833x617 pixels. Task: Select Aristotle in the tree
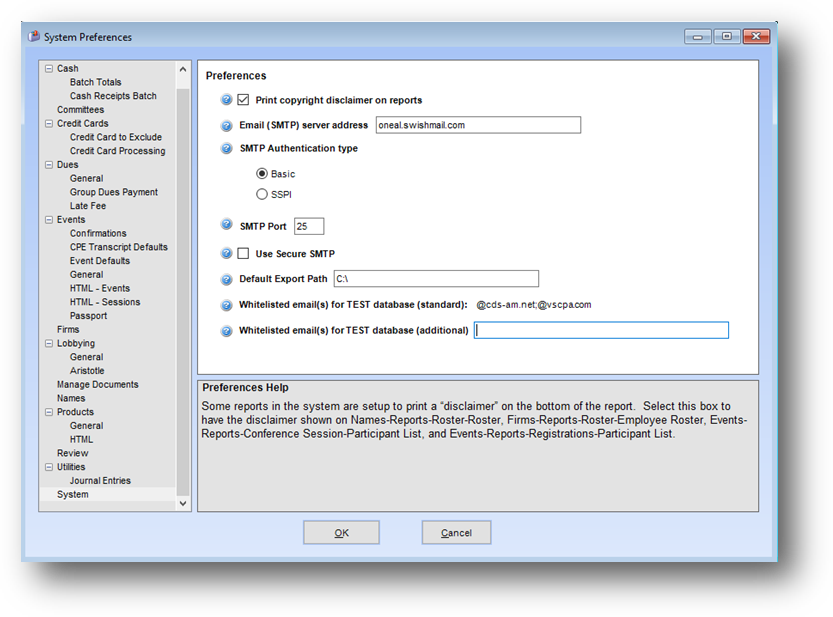(x=87, y=371)
